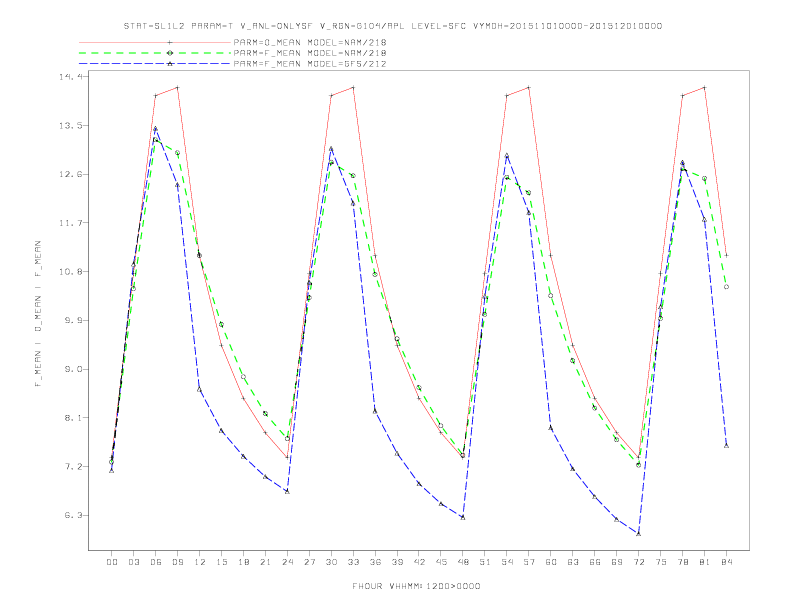Click x-axis tick label 24
792x612 pixels.
click(x=287, y=562)
